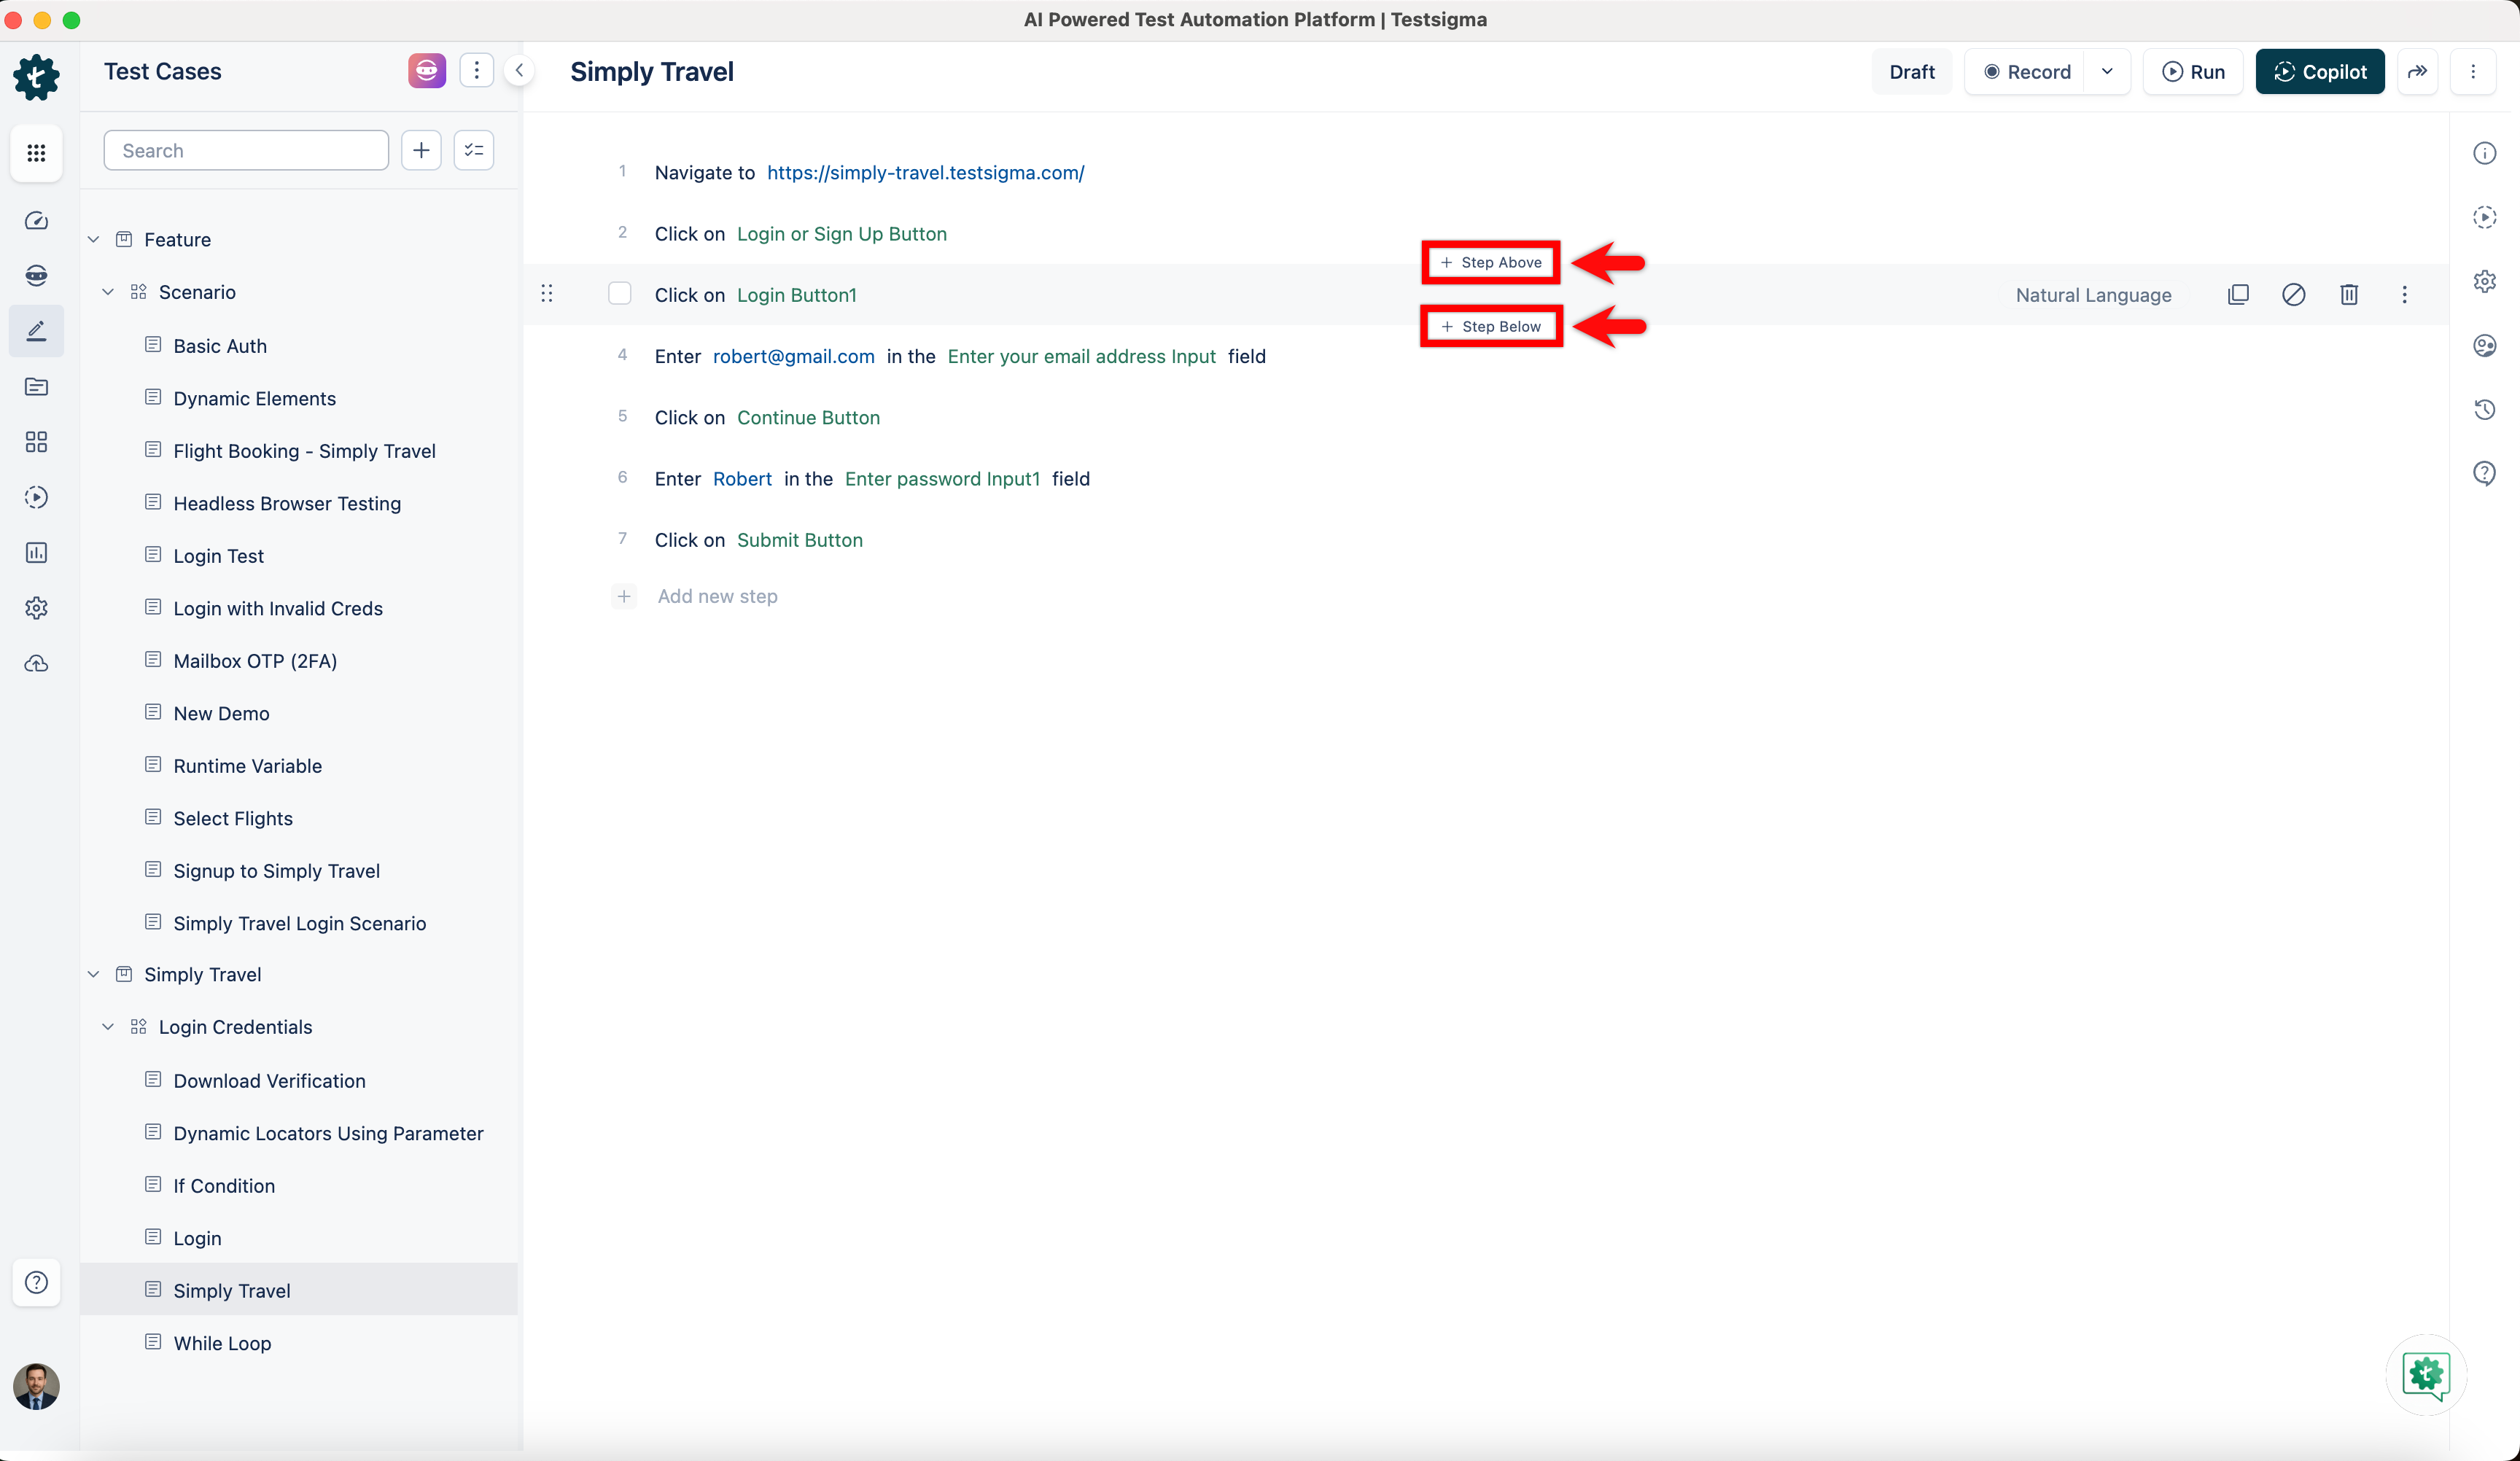Expand the Record dropdown arrow

2107,71
